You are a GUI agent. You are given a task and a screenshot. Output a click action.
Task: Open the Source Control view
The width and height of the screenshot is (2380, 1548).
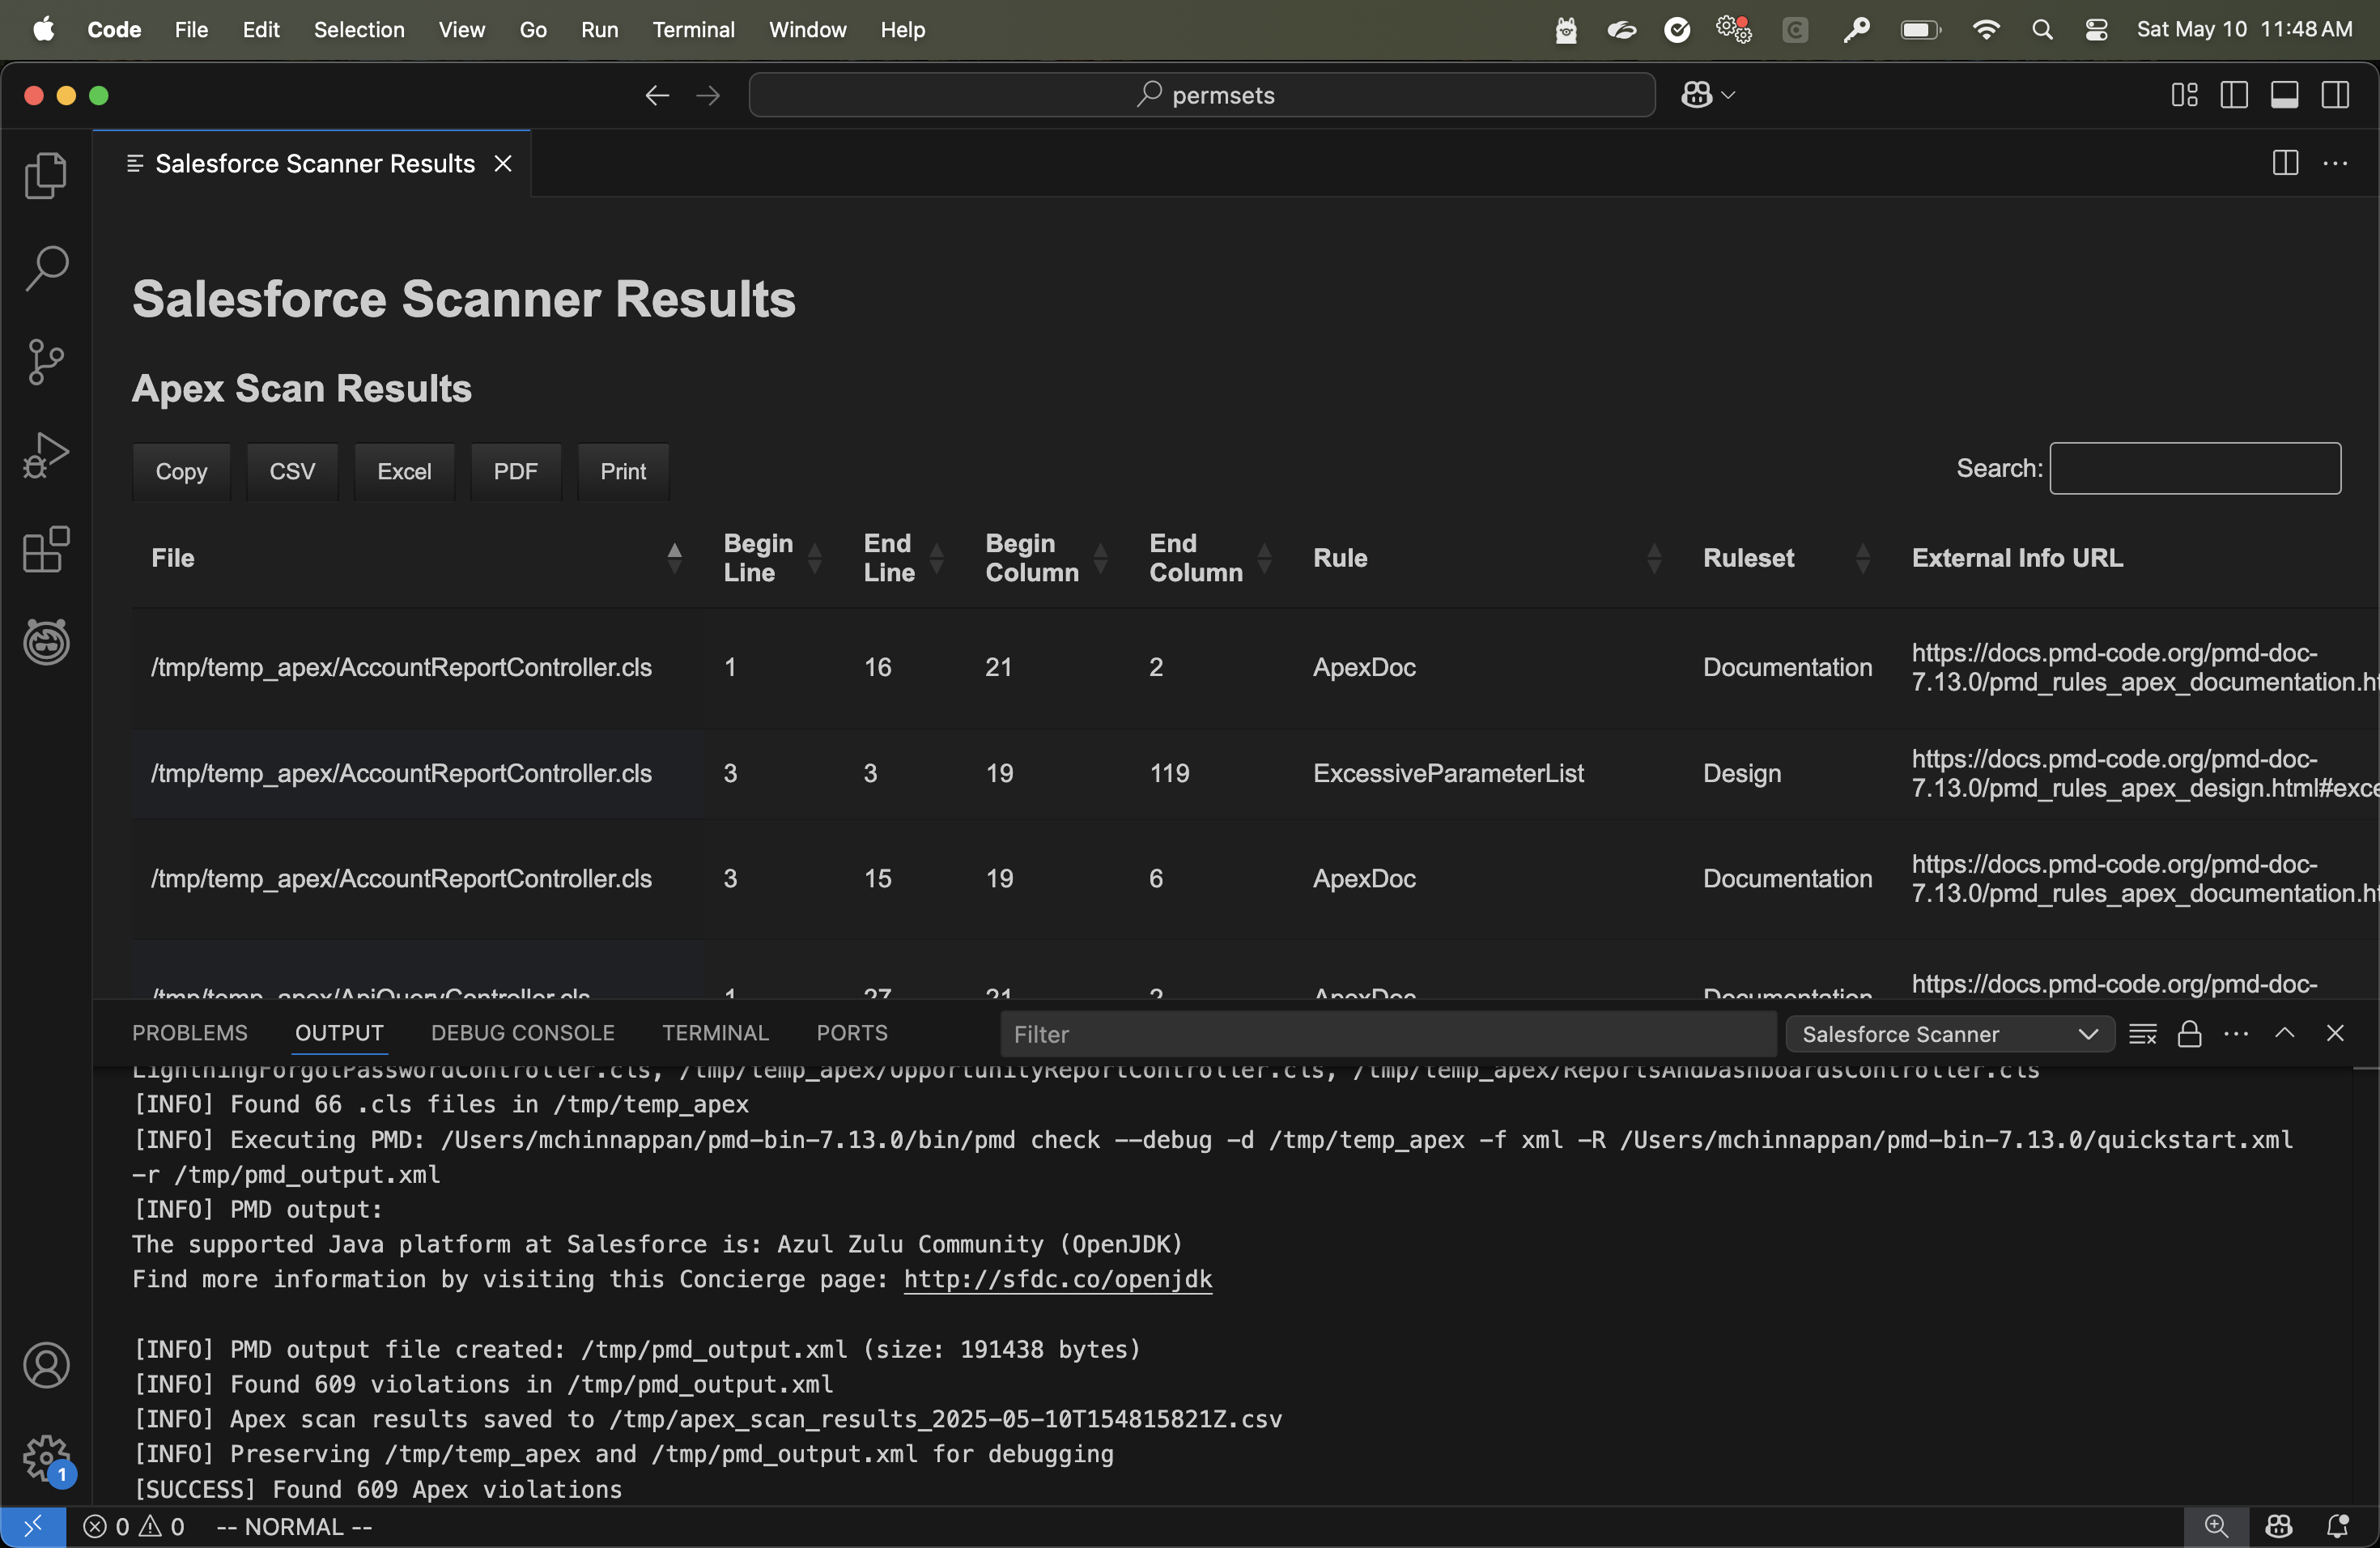46,361
